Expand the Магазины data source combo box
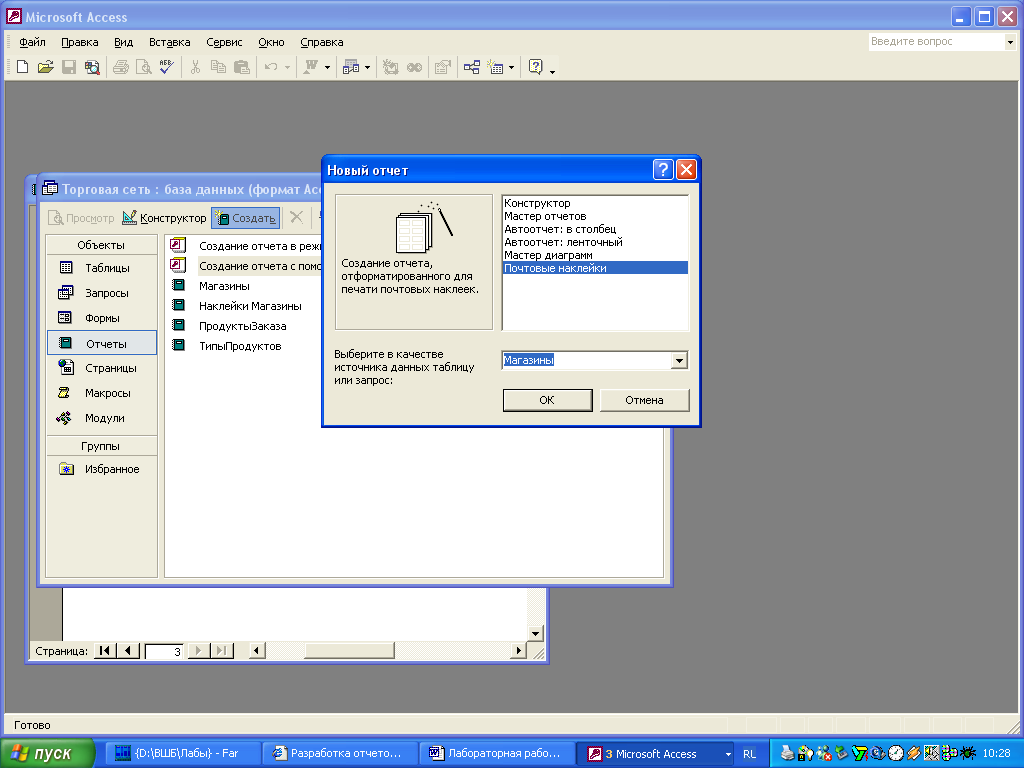The height and width of the screenshot is (768, 1024). (679, 360)
